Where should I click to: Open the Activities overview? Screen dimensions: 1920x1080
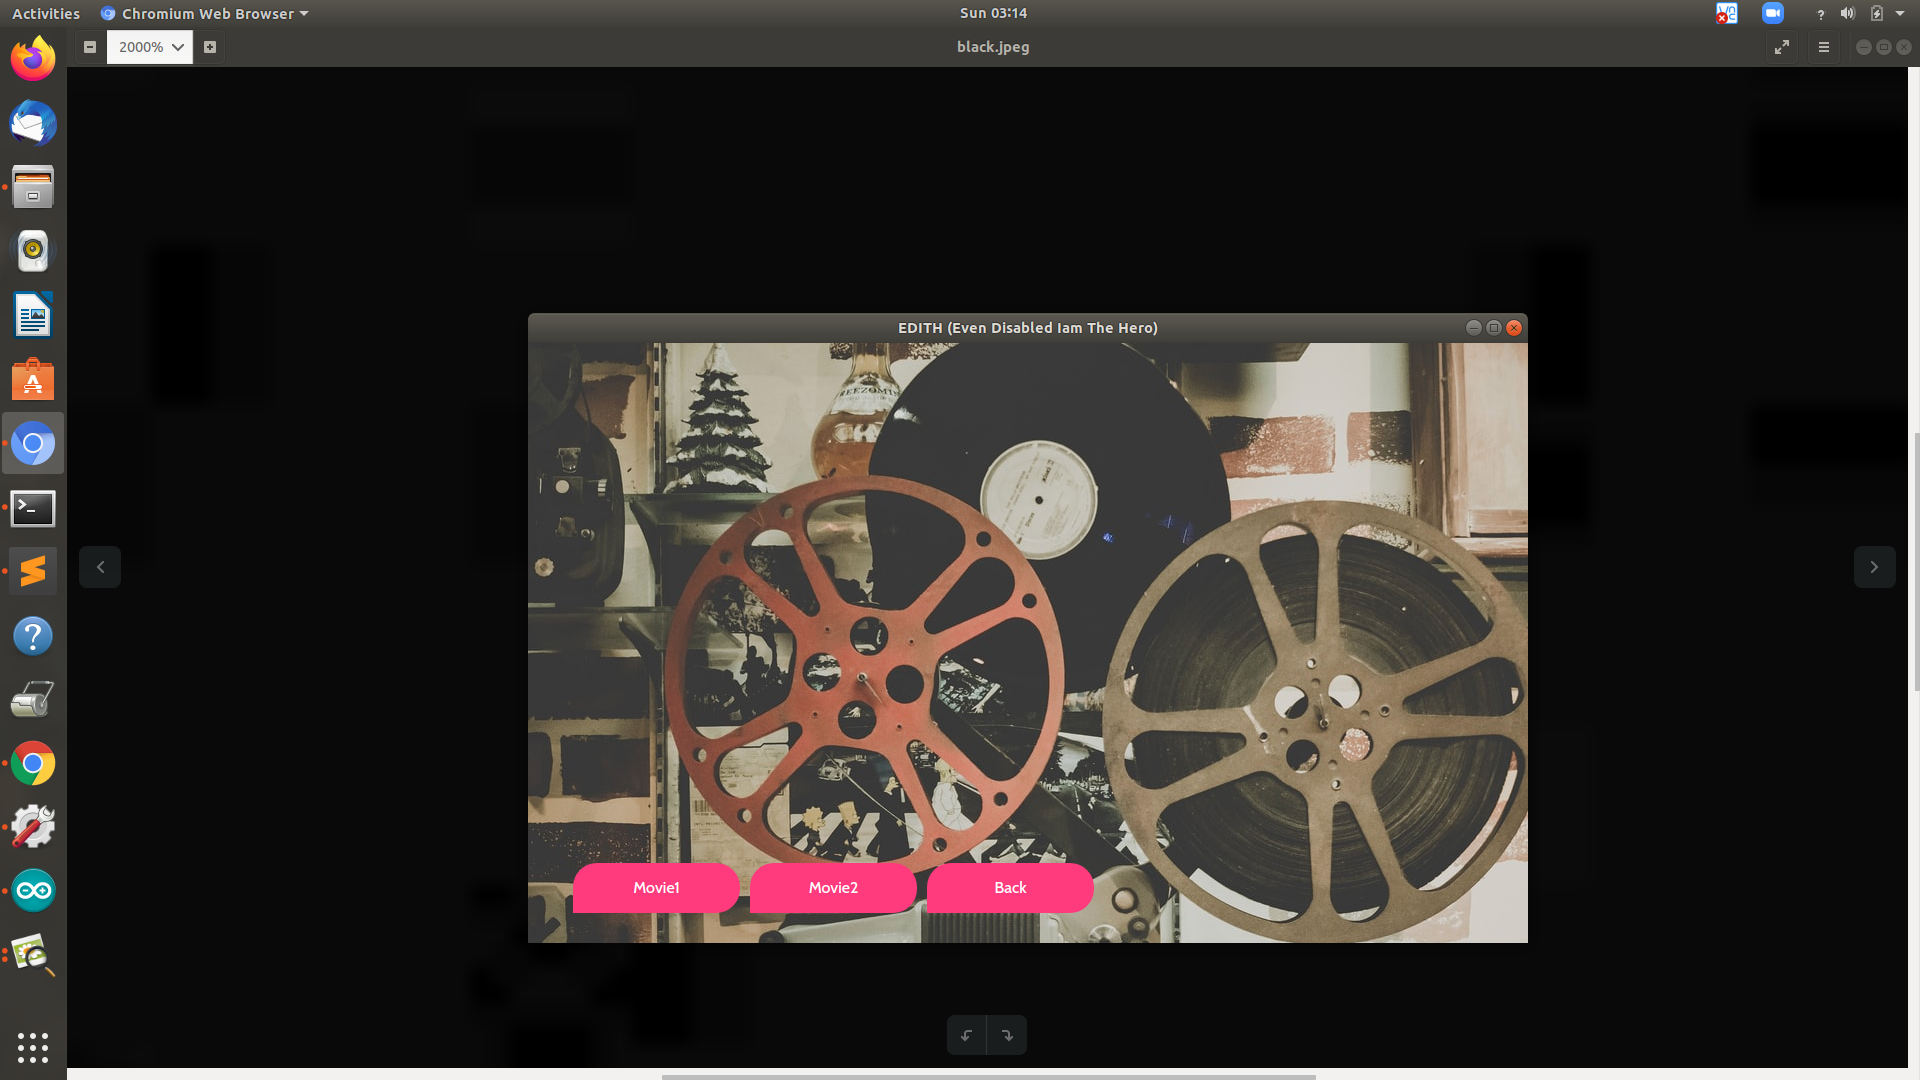point(46,13)
